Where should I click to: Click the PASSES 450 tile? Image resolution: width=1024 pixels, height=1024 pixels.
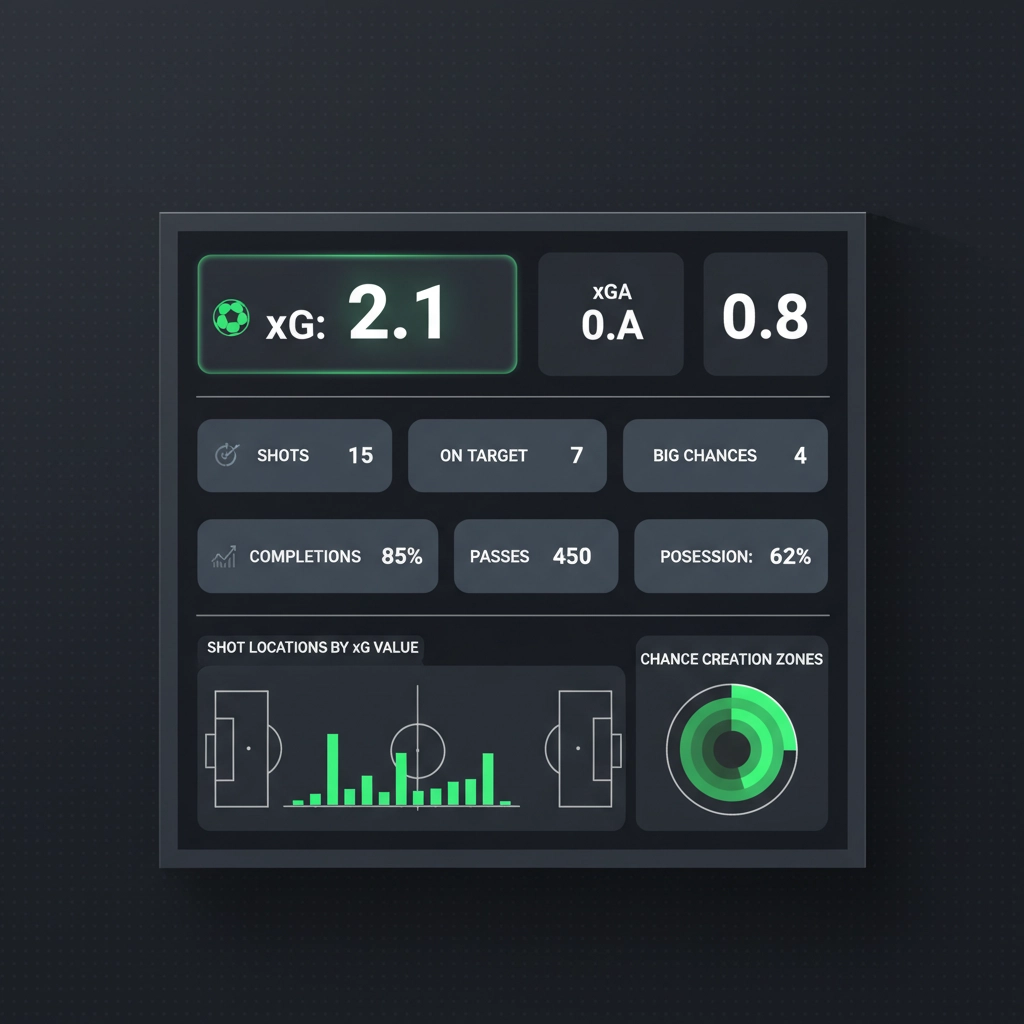coord(536,556)
